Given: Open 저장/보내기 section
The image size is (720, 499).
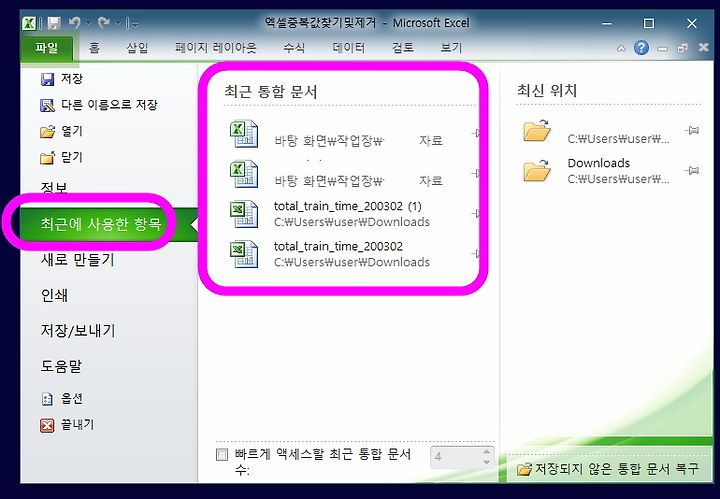Looking at the screenshot, I should pos(78,330).
